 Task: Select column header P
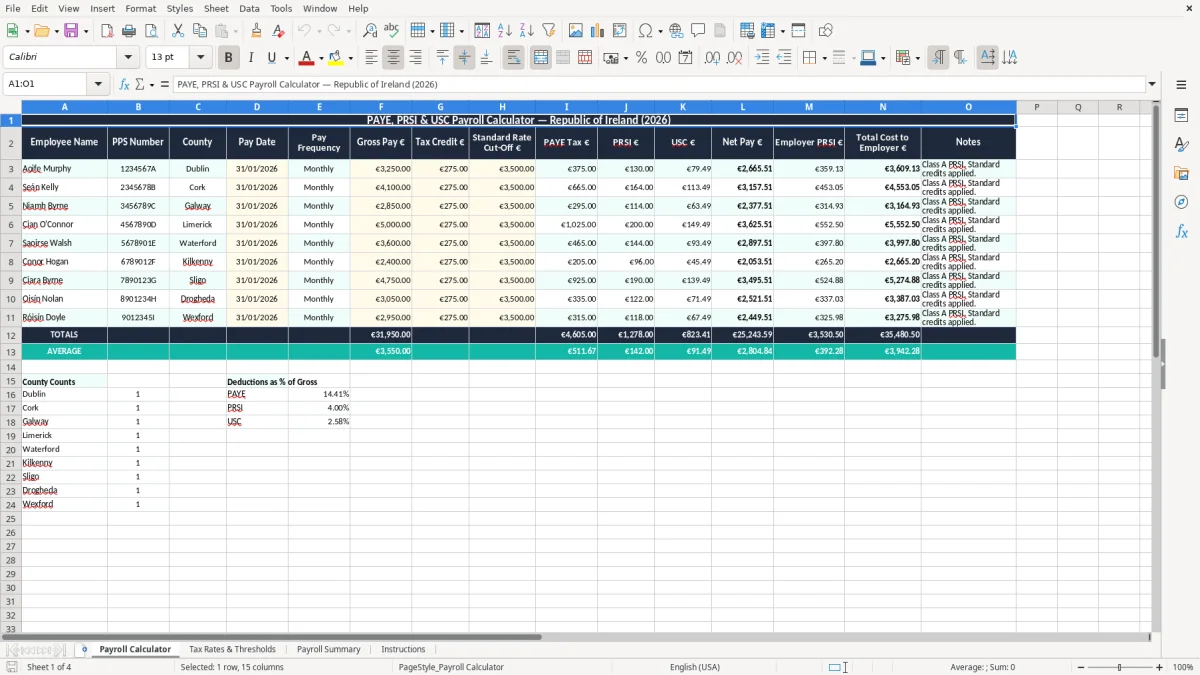[1036, 107]
